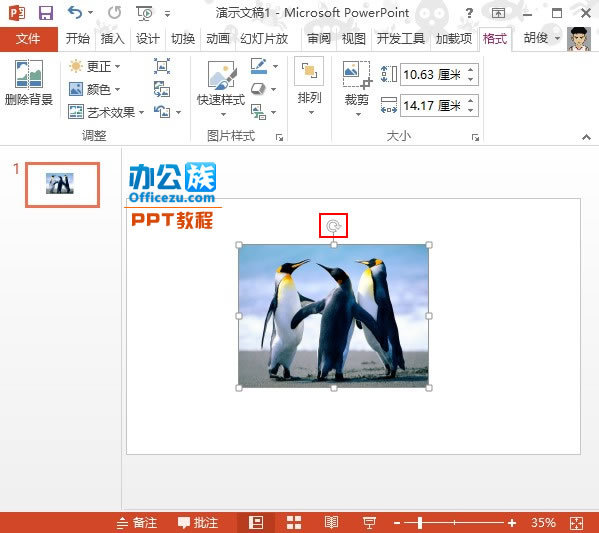
Task: Expand the Picture Layout dropdown arrow
Action: coord(274,112)
